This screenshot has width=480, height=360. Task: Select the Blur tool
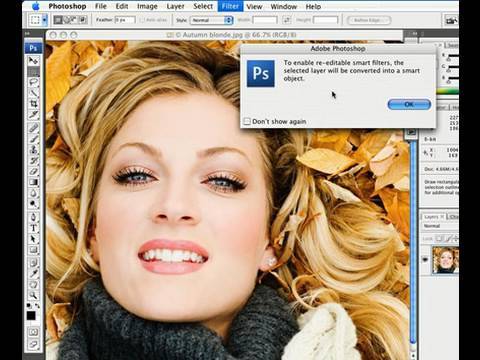point(33,193)
